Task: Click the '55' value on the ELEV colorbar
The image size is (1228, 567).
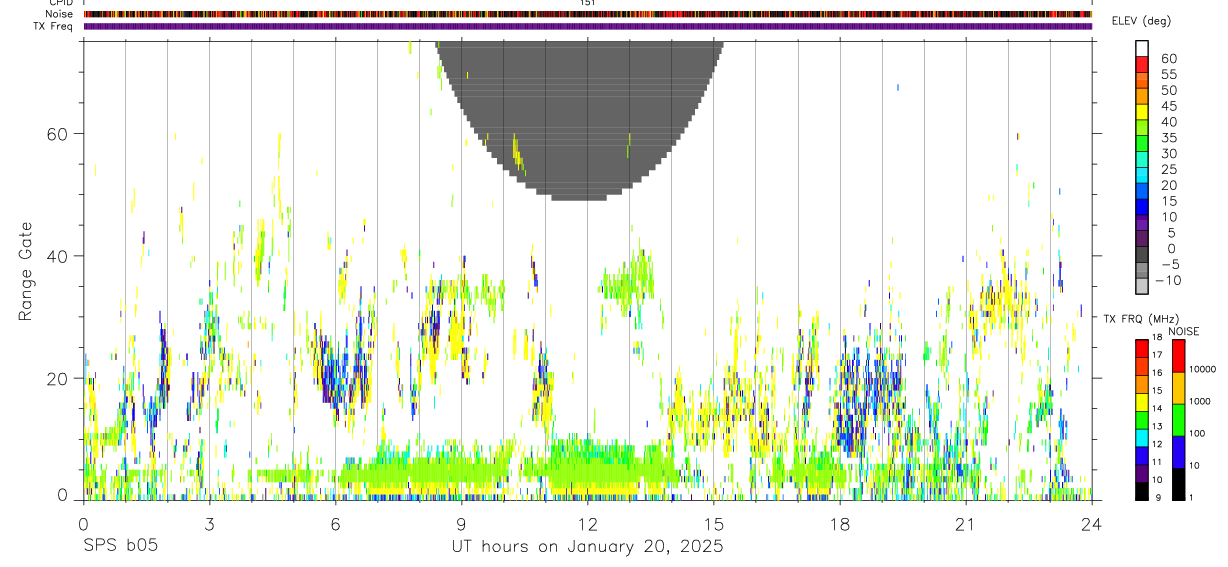Action: (x=1169, y=74)
